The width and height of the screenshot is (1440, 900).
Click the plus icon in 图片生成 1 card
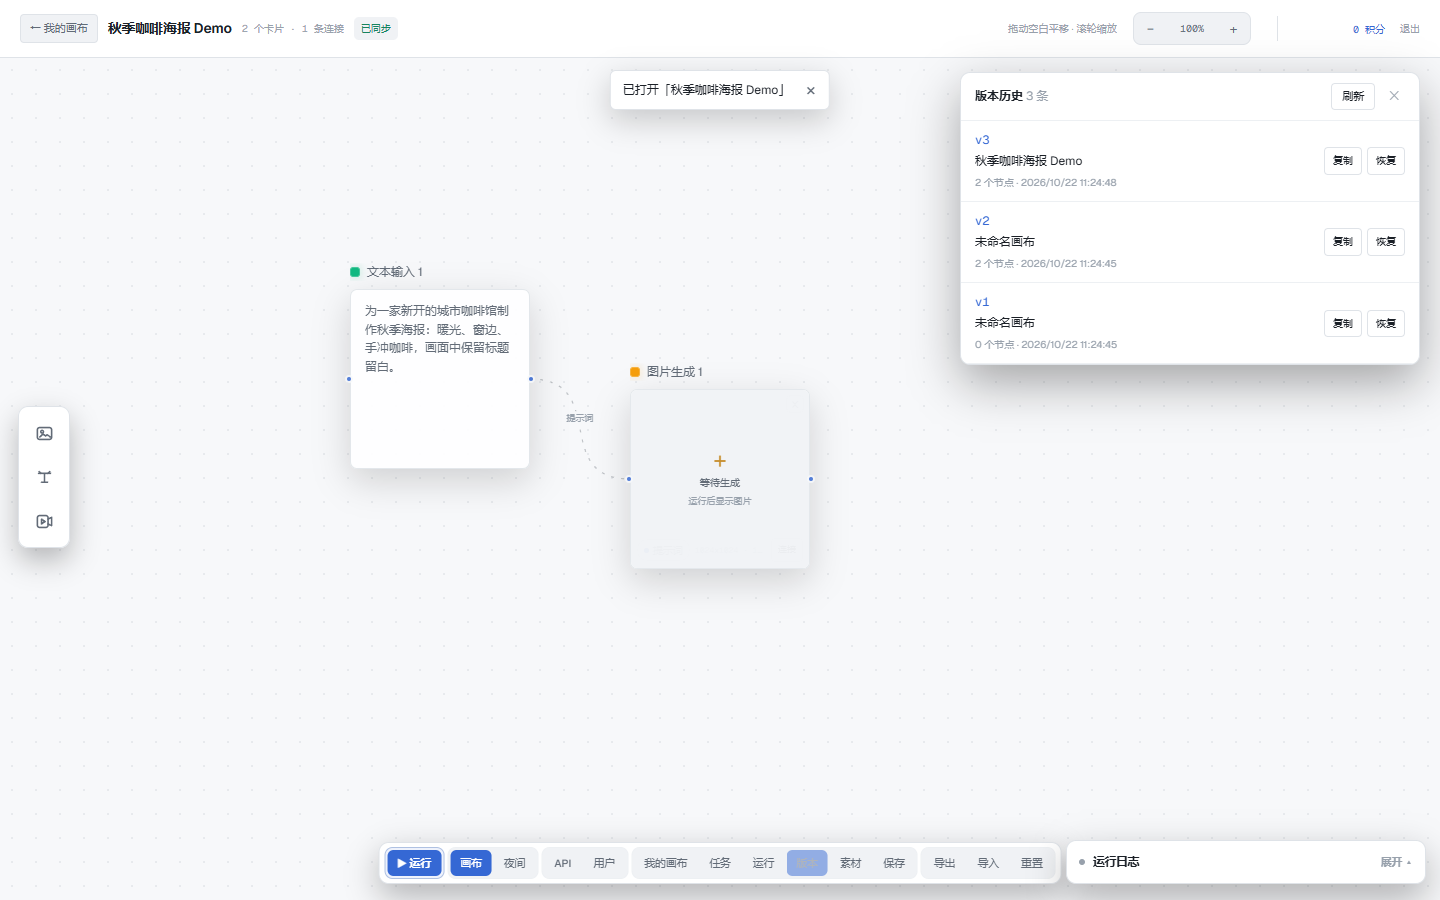[x=720, y=461]
